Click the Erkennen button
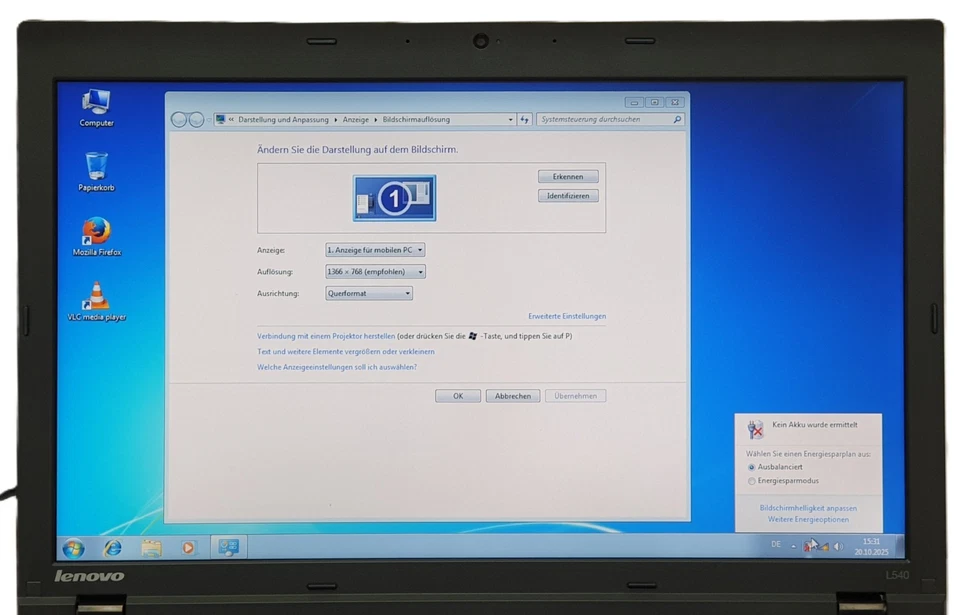This screenshot has width=960, height=615. (568, 176)
